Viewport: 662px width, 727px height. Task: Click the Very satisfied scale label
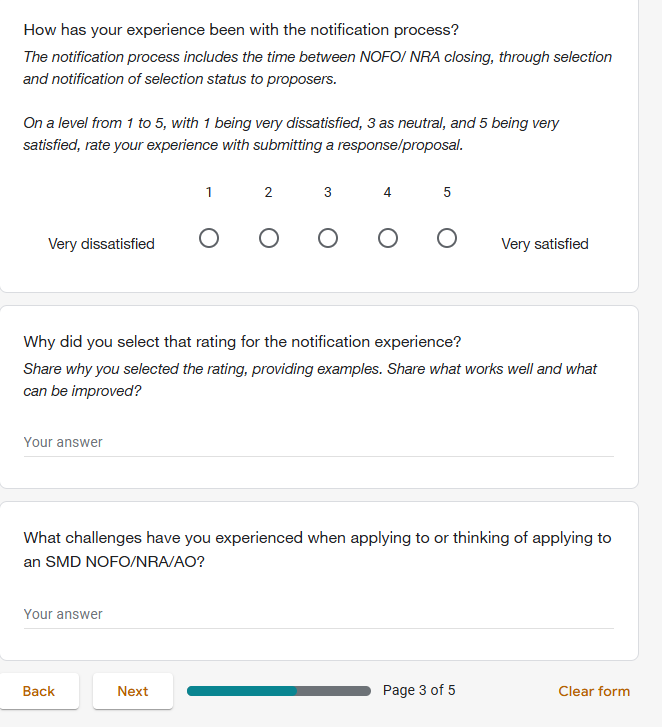point(544,244)
